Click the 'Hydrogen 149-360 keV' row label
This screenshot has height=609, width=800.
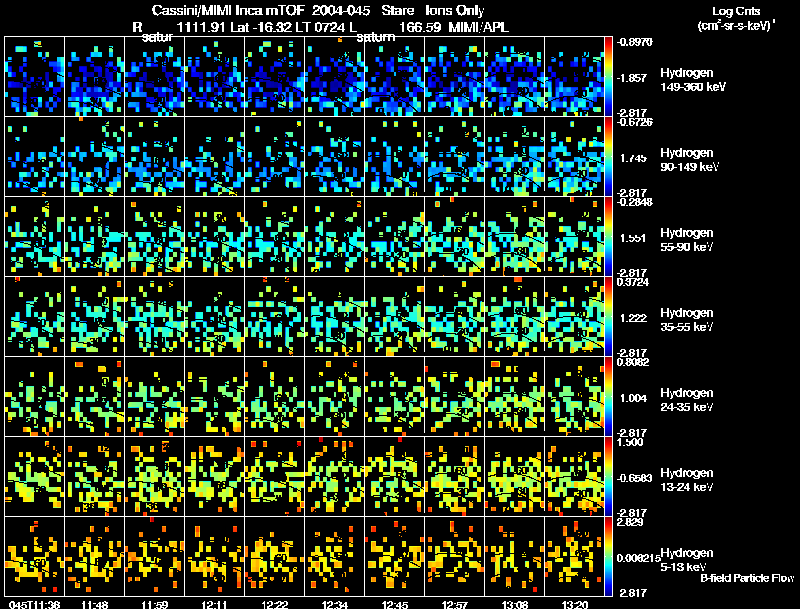pyautogui.click(x=692, y=80)
